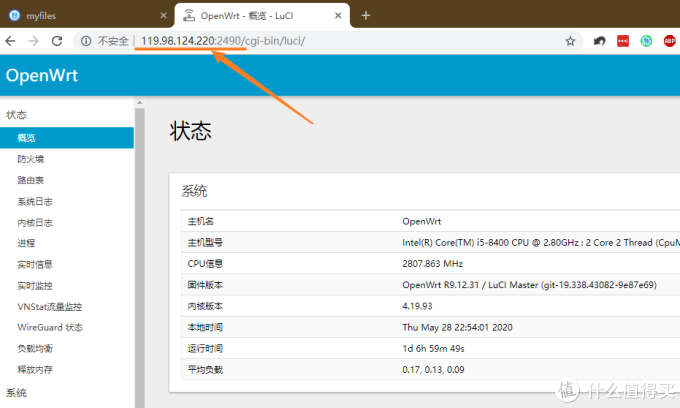This screenshot has width=680, height=408.
Task: Open 实时监控 in the sidebar
Action: pyautogui.click(x=35, y=286)
